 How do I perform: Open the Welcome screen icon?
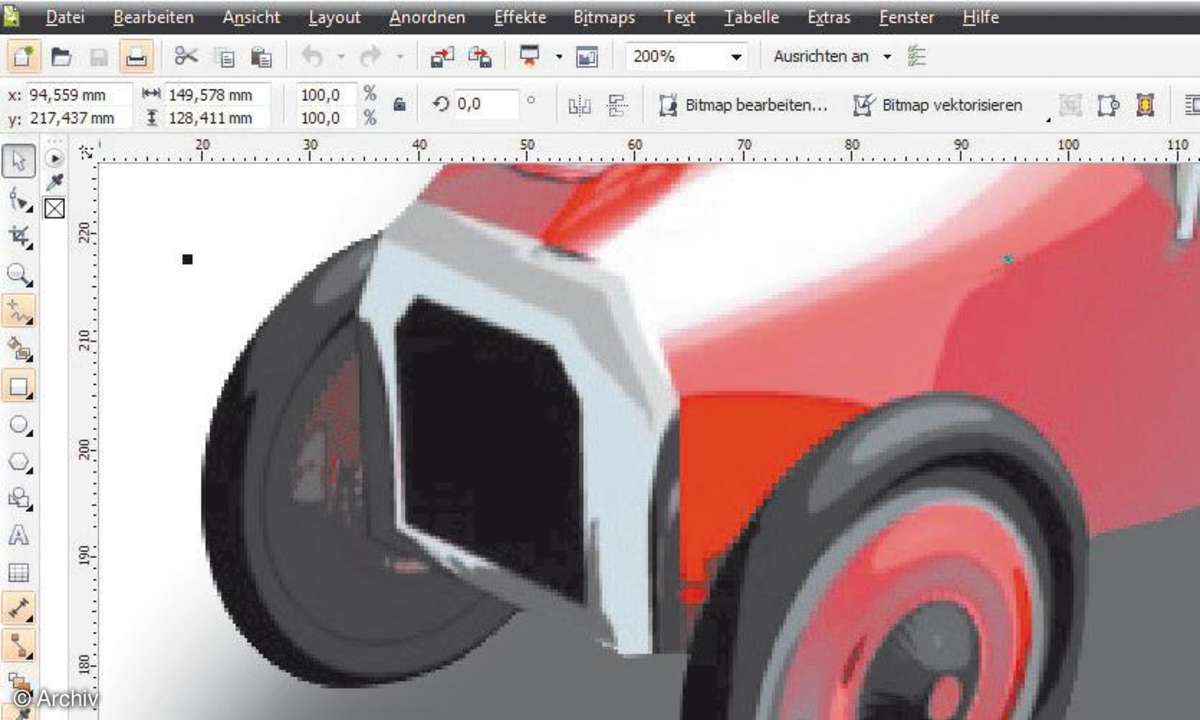[587, 57]
